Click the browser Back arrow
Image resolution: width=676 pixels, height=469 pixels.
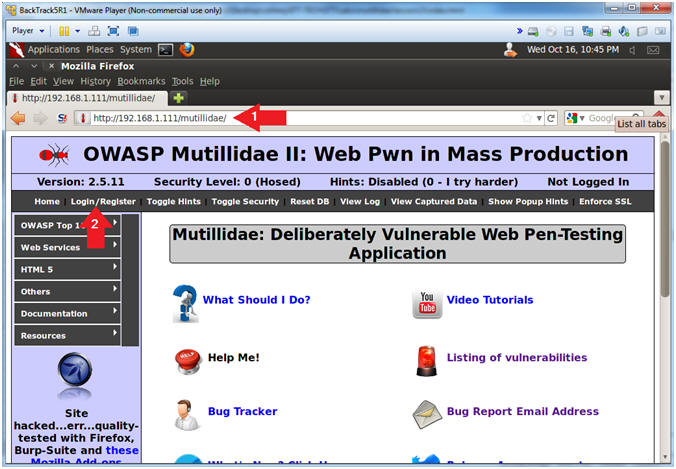[x=18, y=118]
